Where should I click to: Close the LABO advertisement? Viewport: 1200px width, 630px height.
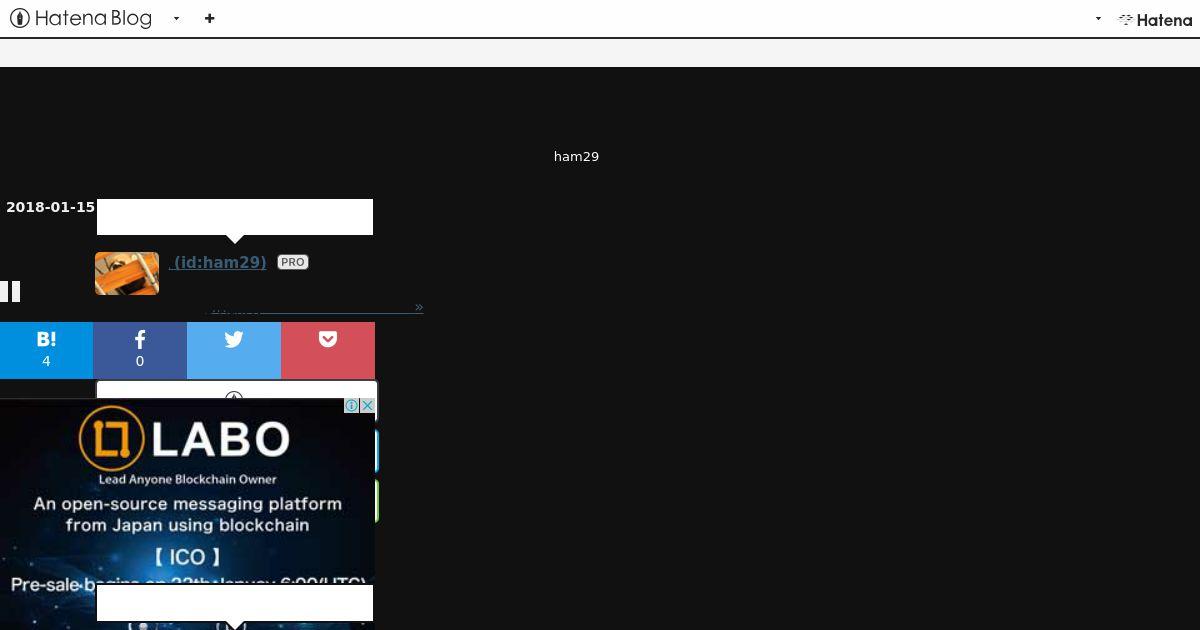tap(367, 405)
